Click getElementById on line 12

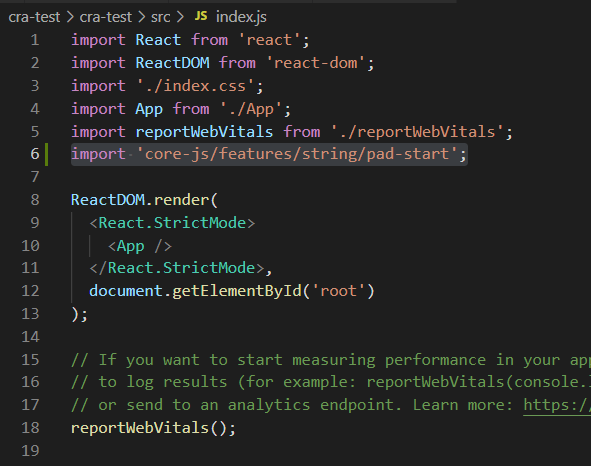237,291
